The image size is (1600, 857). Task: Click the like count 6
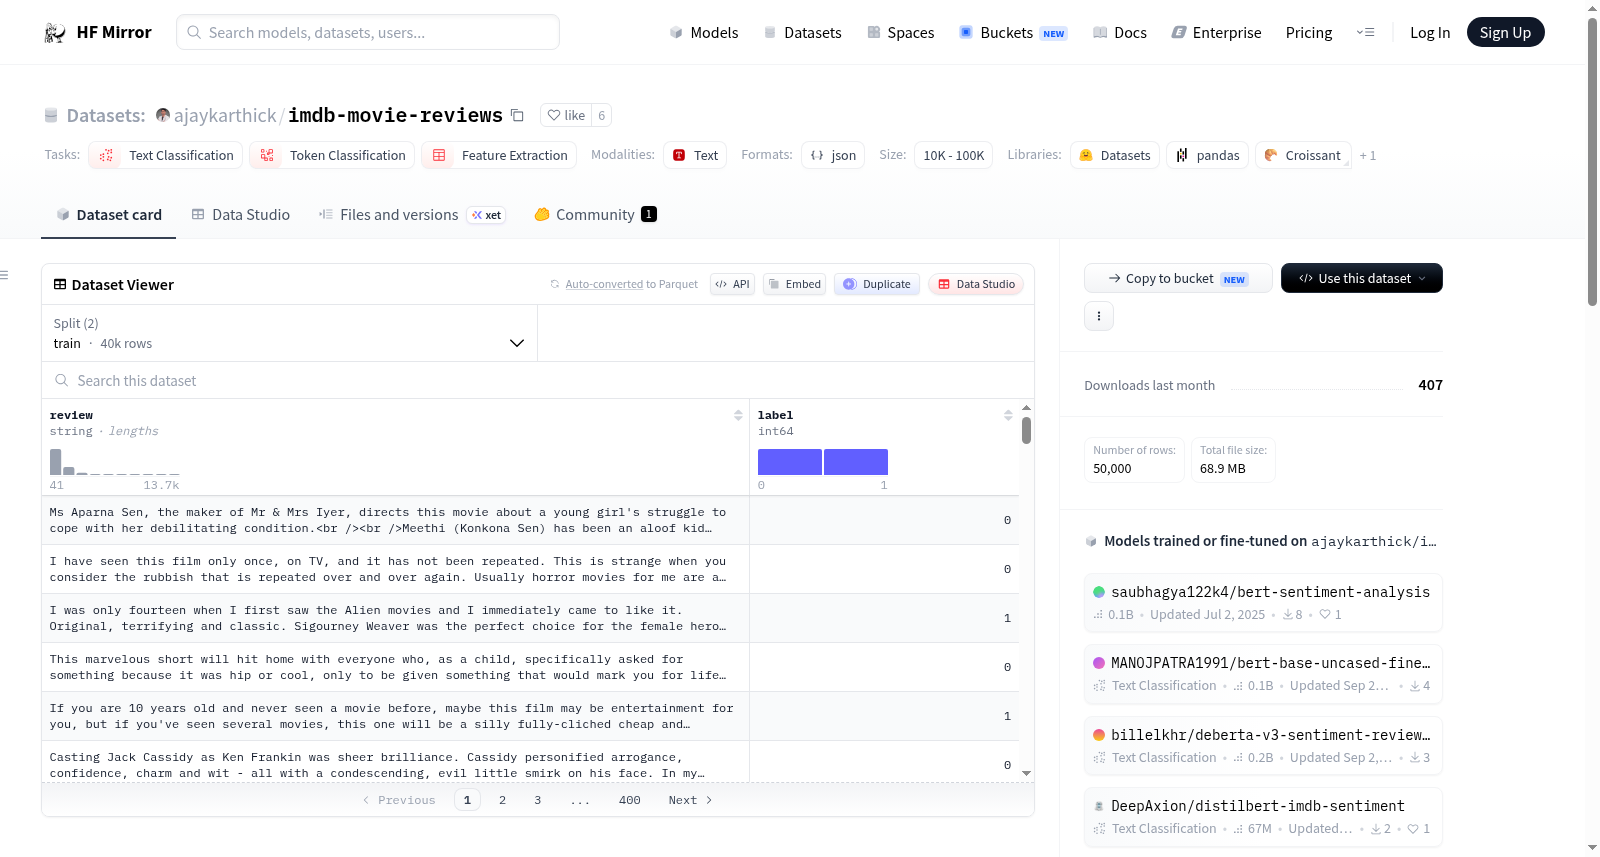601,115
